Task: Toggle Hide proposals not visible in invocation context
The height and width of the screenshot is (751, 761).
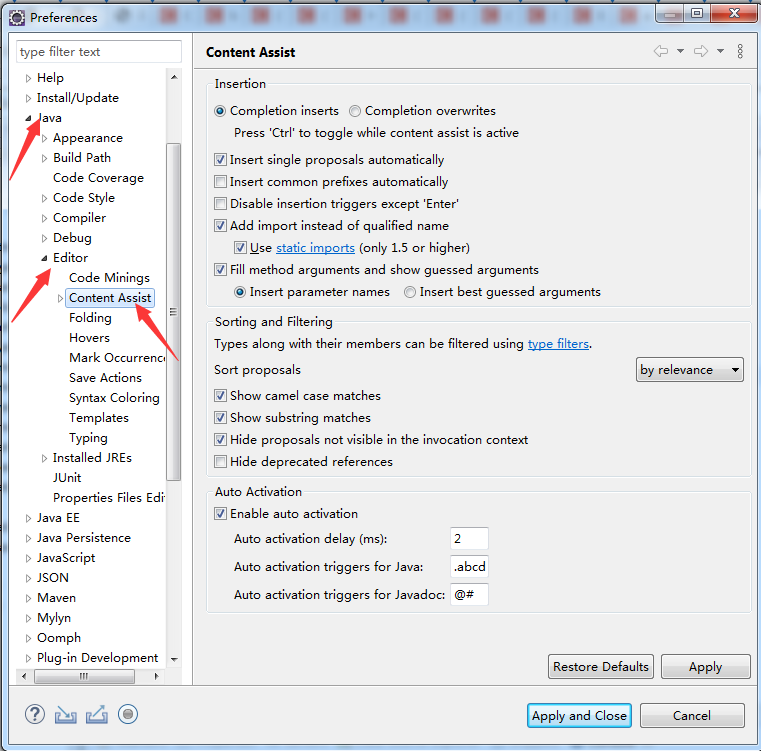Action: (x=220, y=440)
